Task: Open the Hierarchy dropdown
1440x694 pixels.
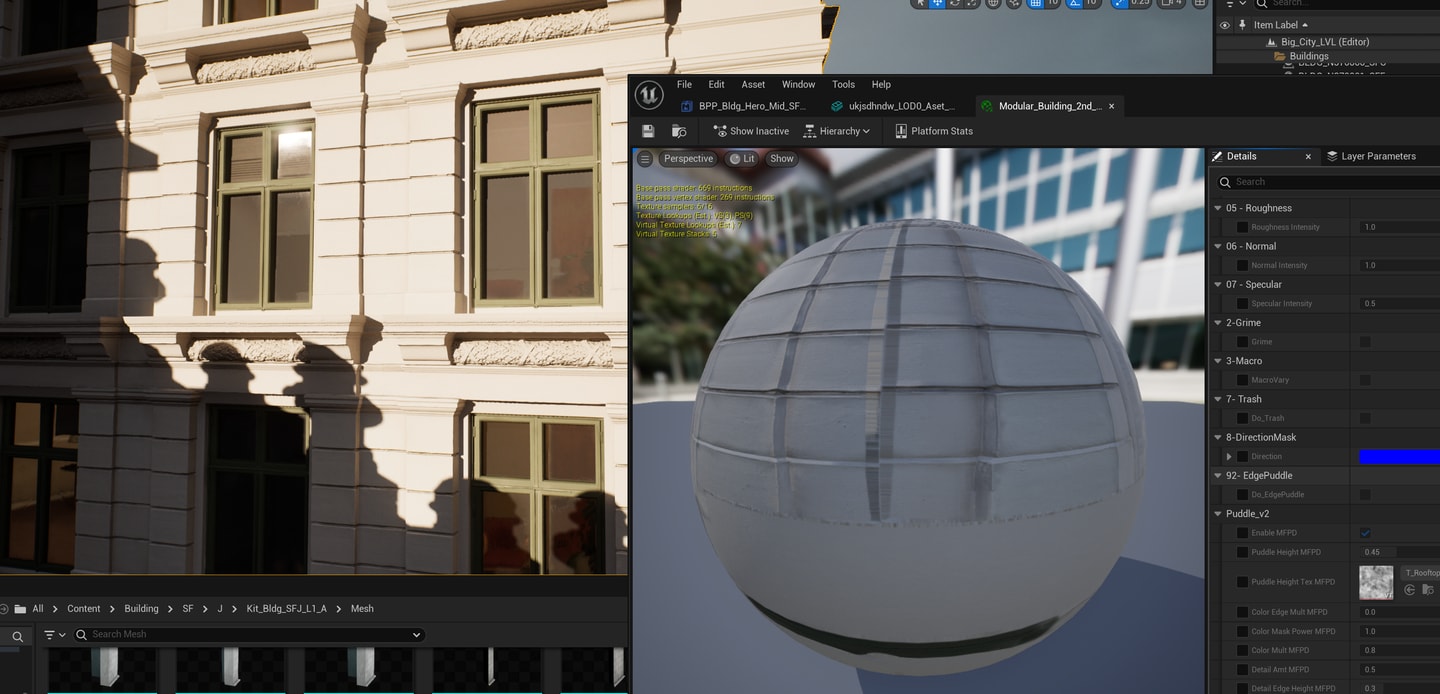Action: 837,131
